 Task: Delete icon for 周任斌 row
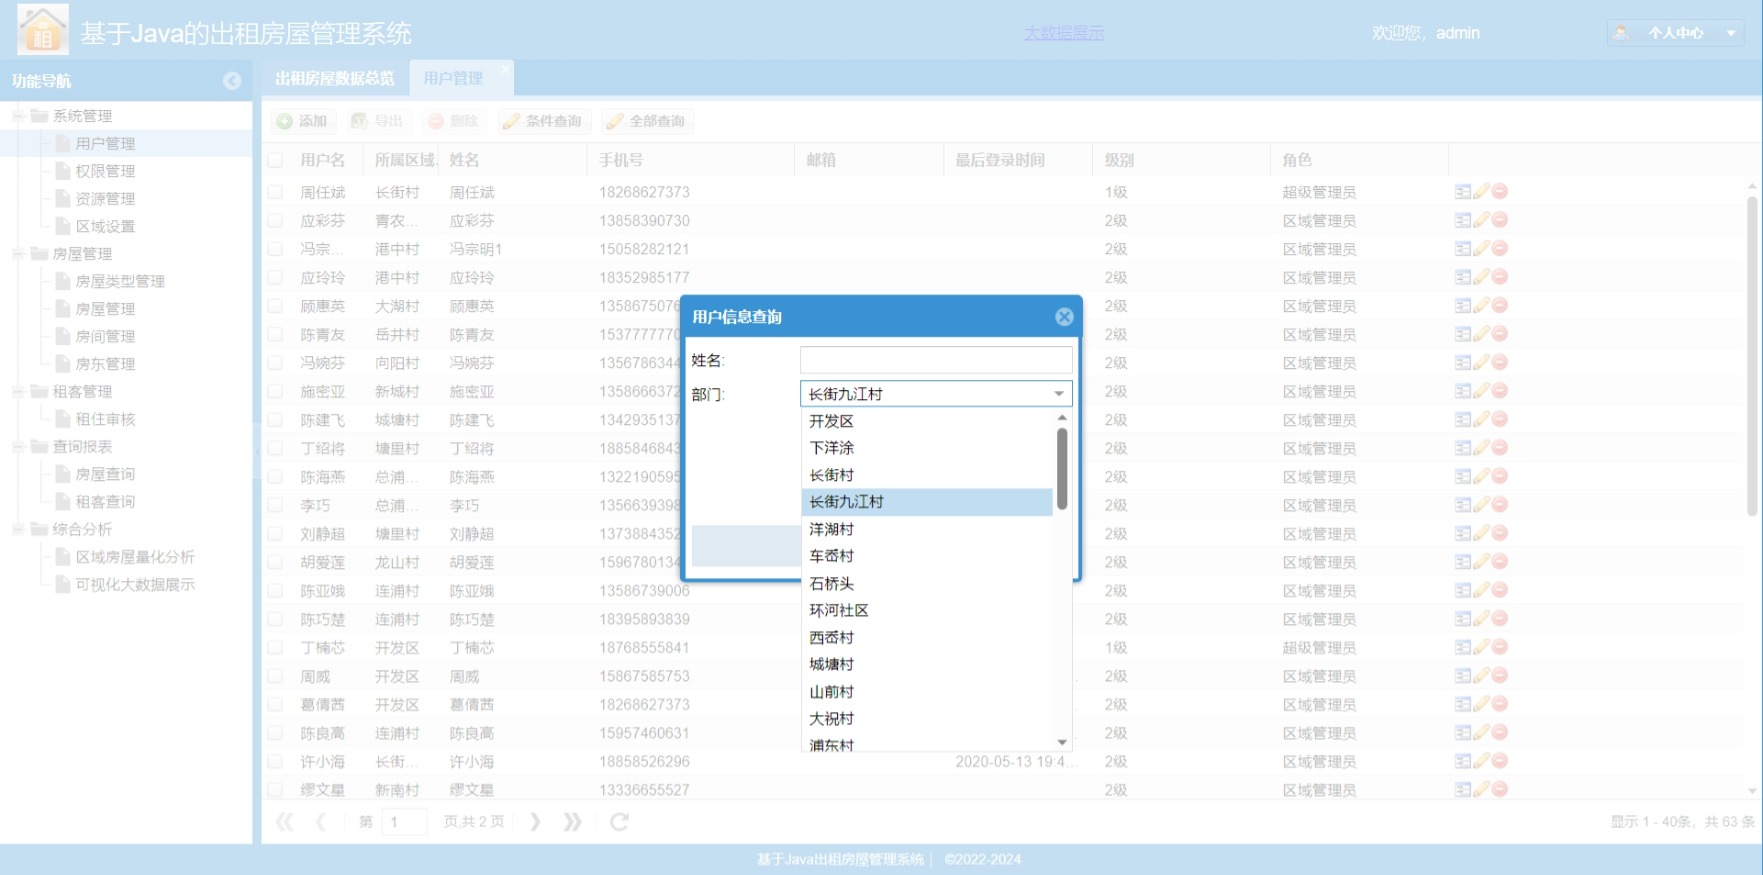coord(1500,191)
